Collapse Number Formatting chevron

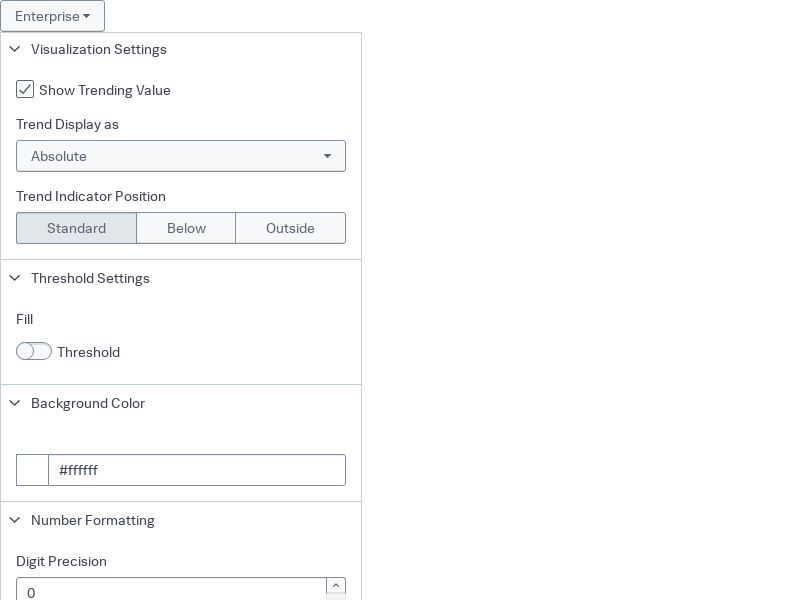click(15, 520)
